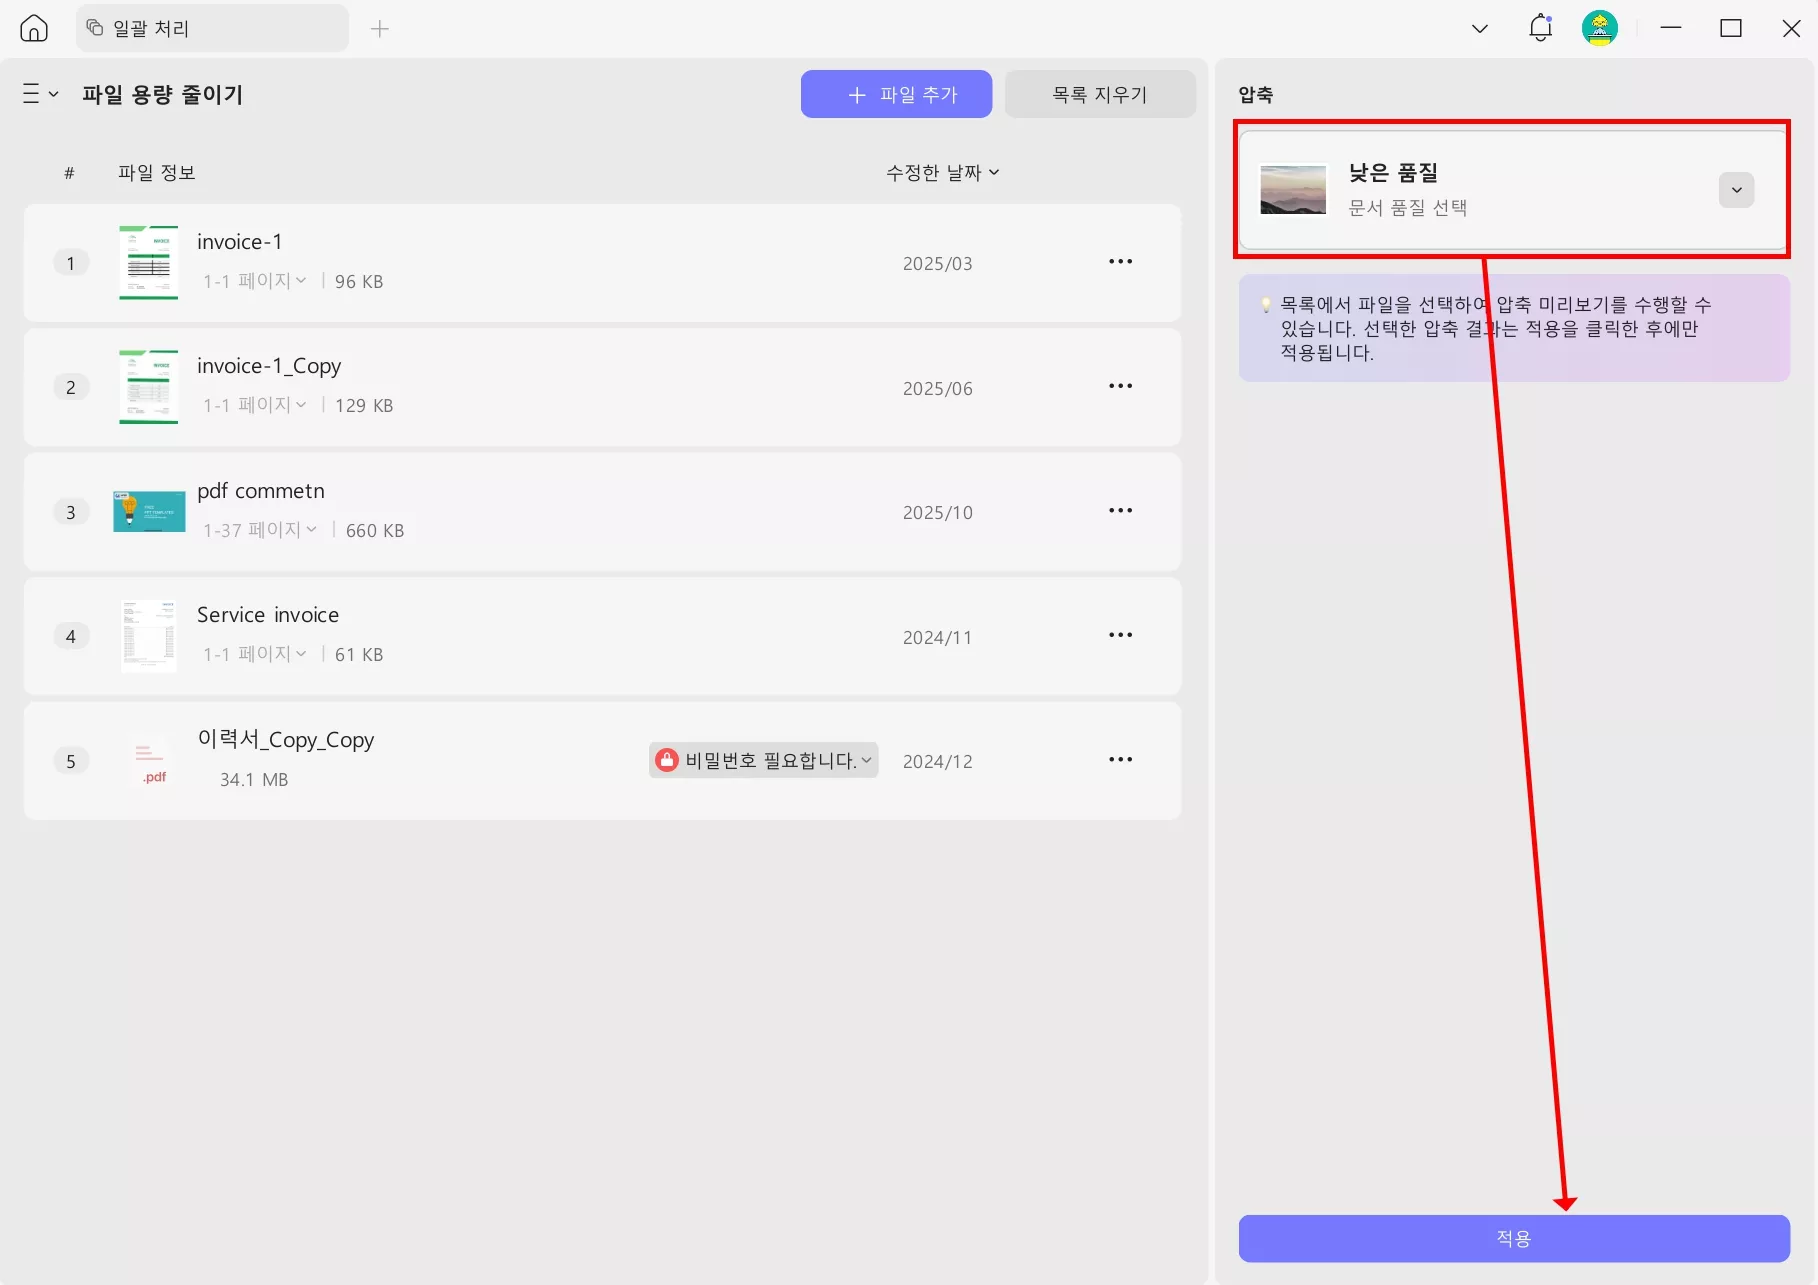Expand page range for invoice-1_Copy

[x=255, y=405]
